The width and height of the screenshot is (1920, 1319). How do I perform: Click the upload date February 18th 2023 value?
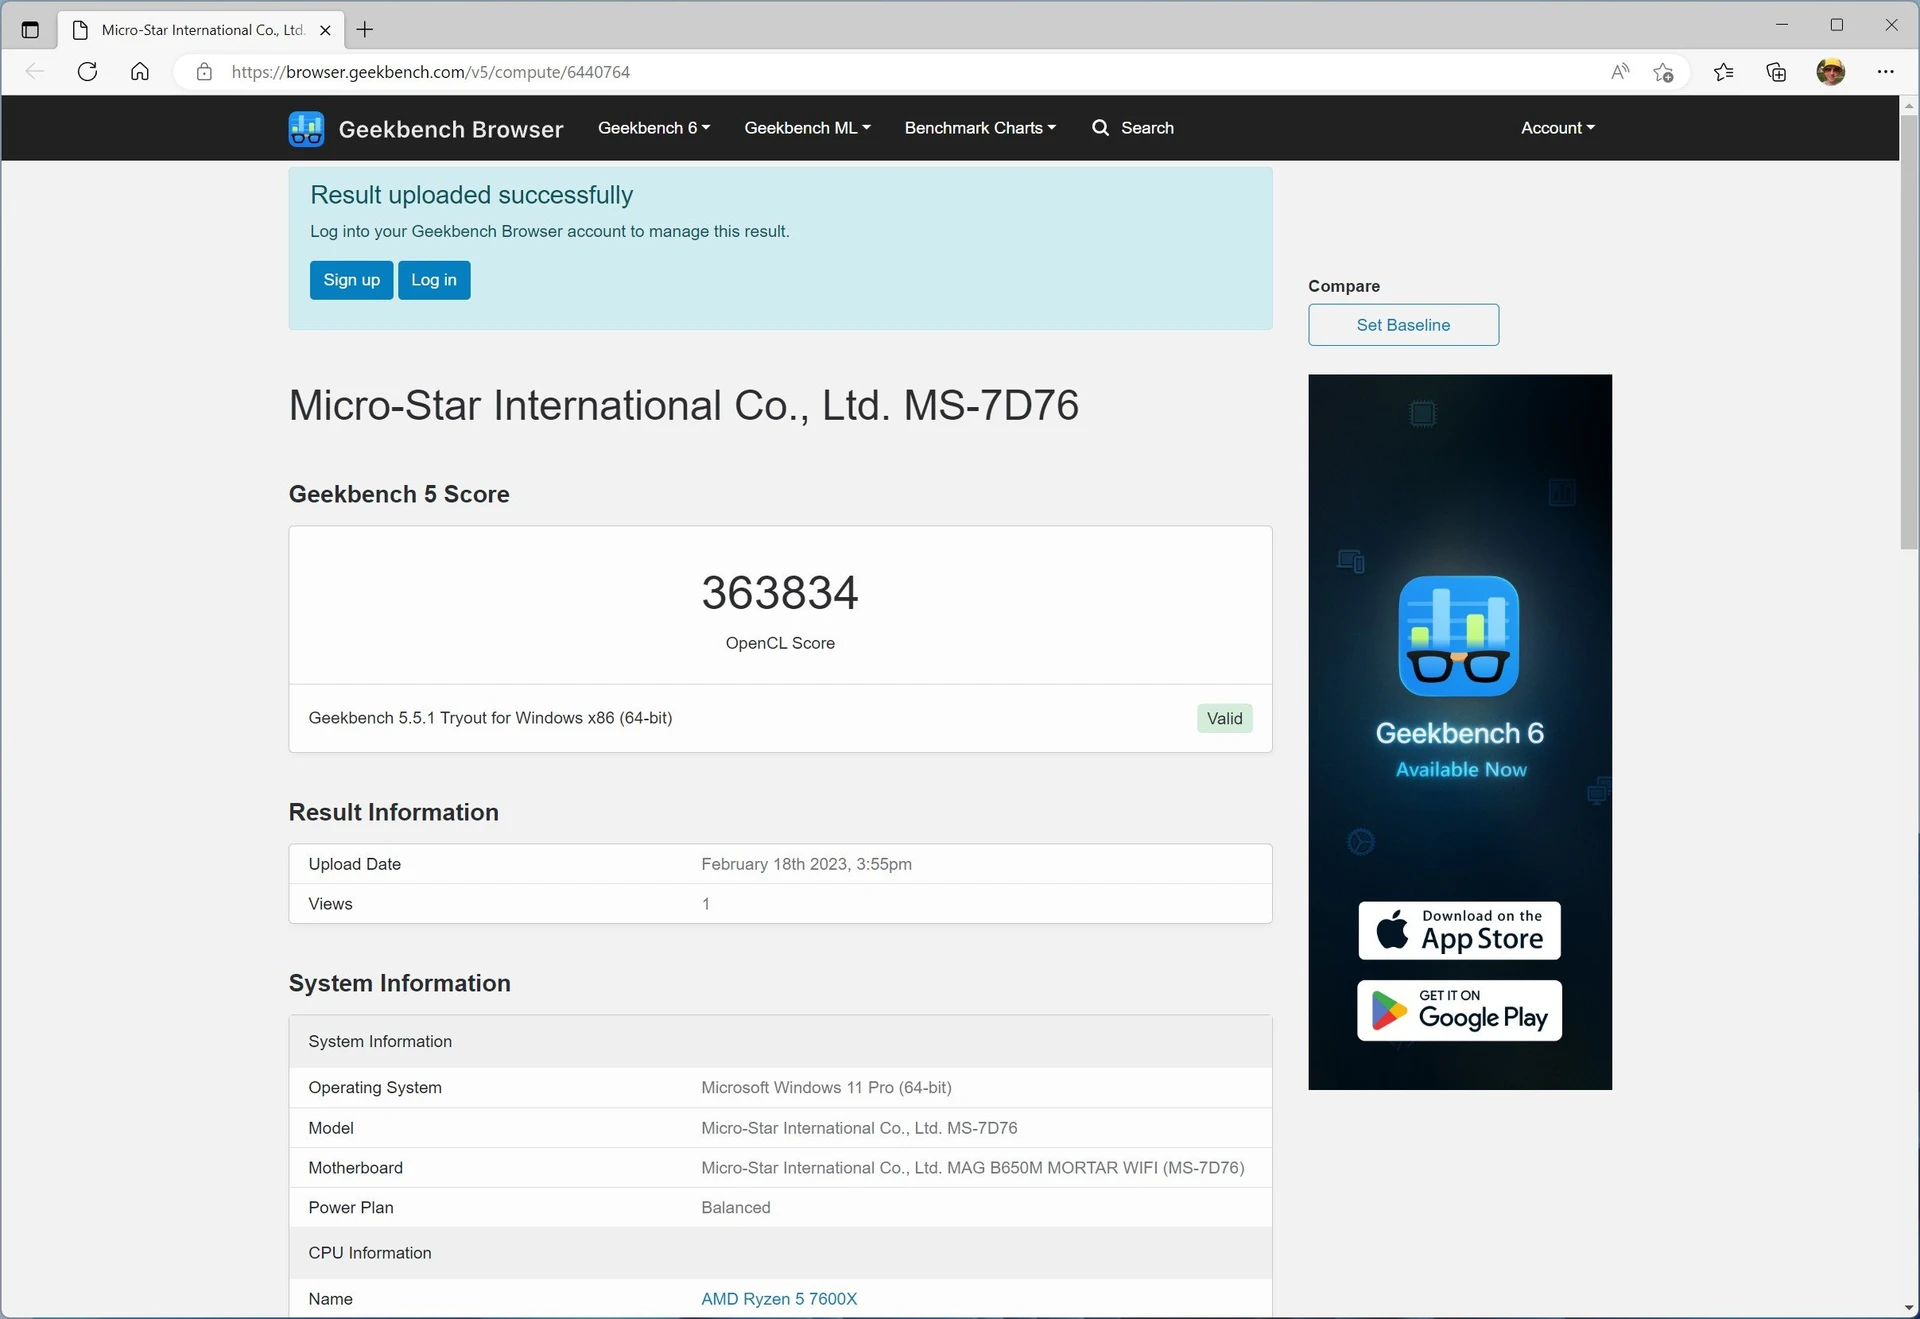(x=806, y=864)
